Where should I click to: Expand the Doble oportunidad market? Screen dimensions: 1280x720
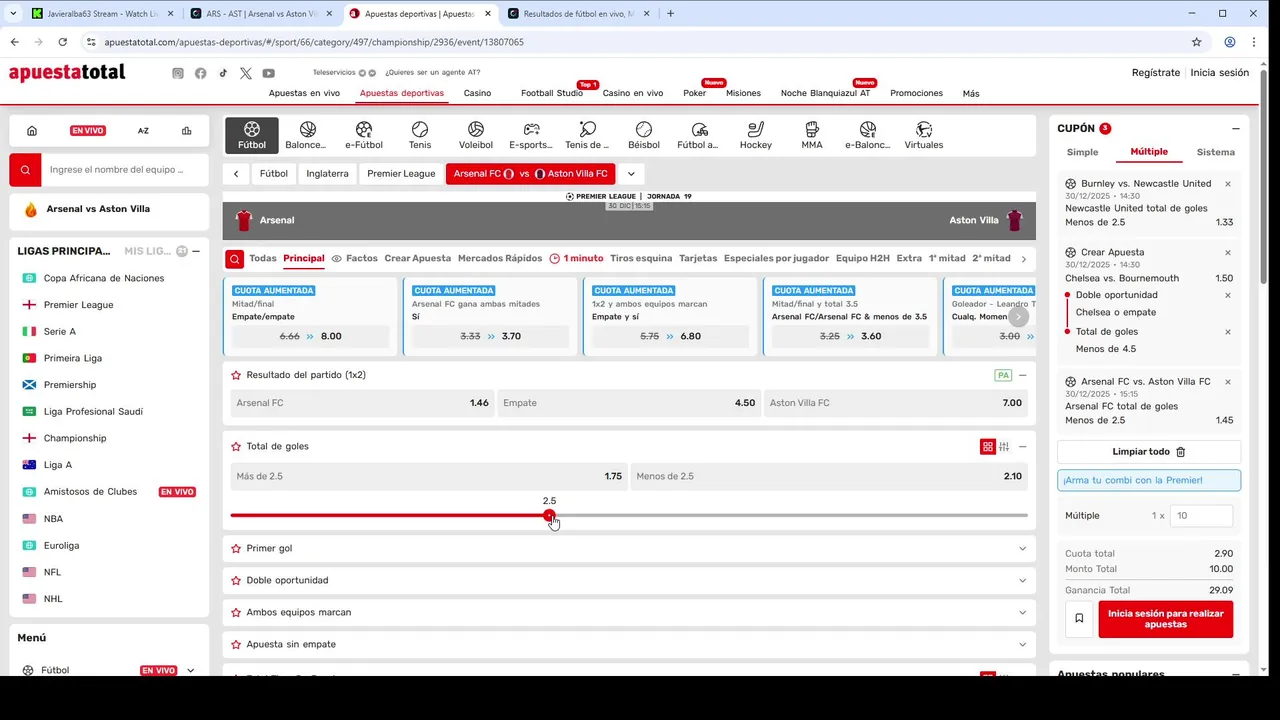tap(1022, 580)
